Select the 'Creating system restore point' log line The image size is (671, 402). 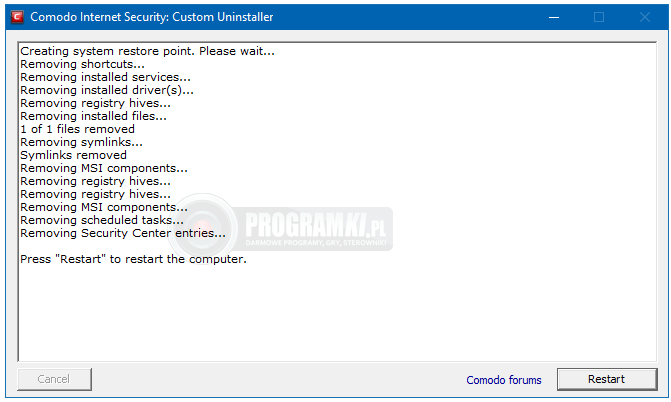[x=147, y=51]
